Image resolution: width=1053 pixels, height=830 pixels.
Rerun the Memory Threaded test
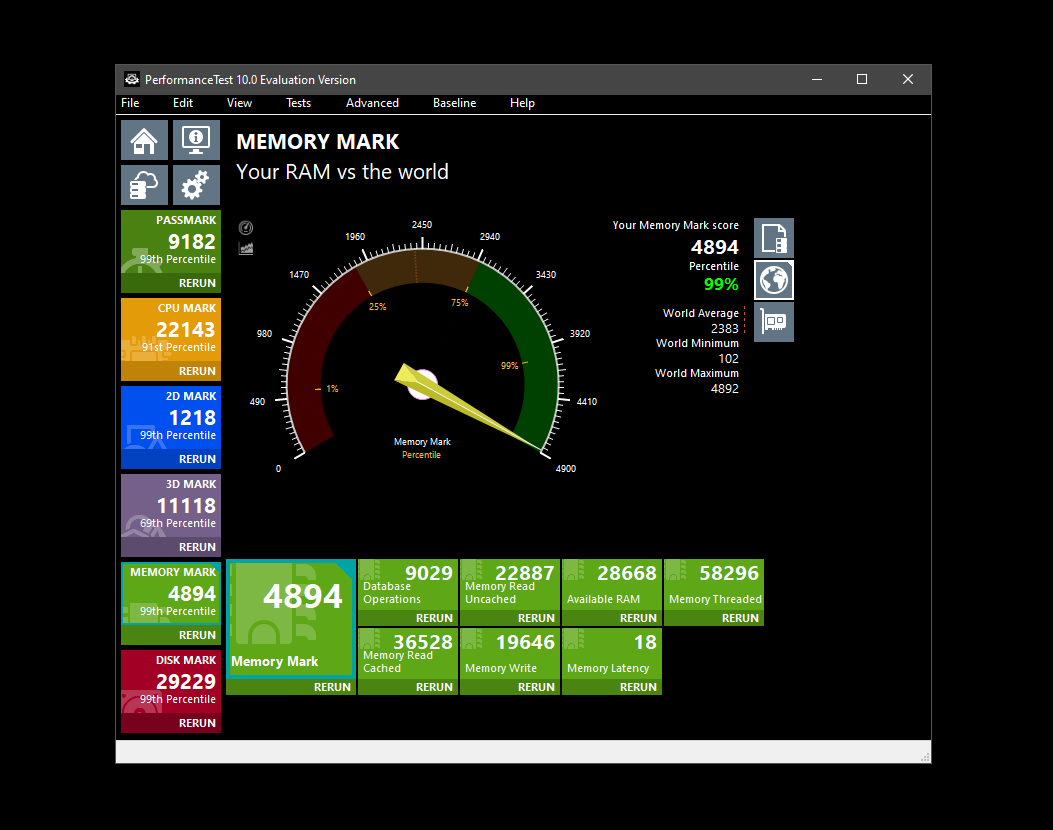point(740,618)
